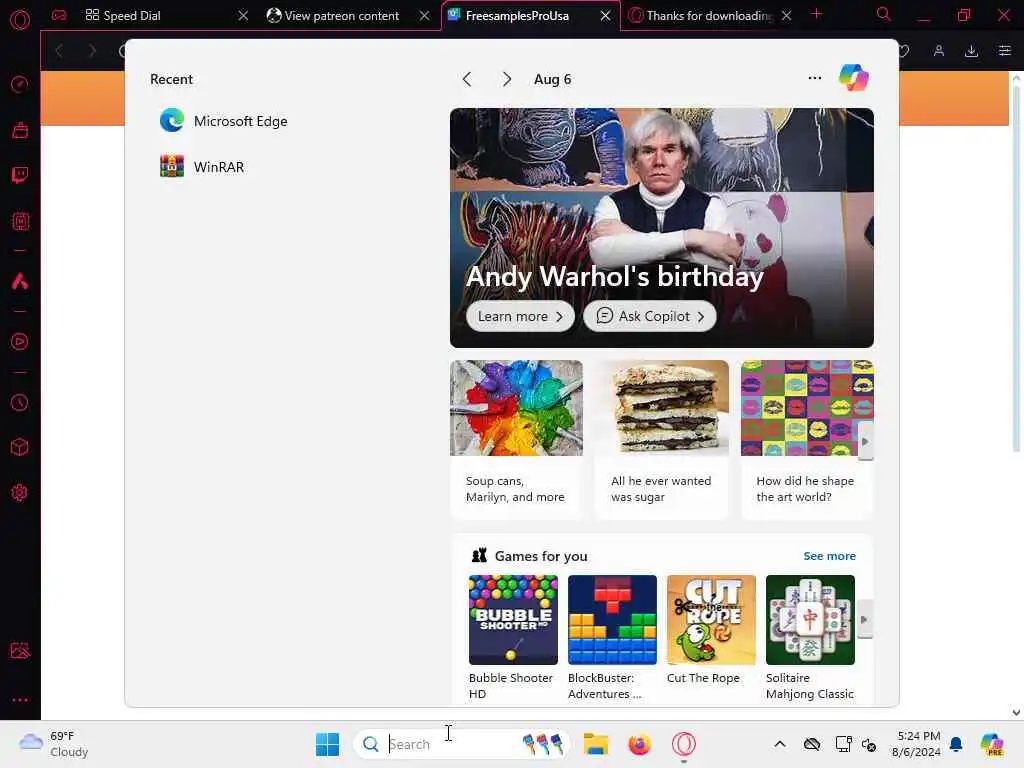Open the chip-shaped panel icon in Opera sidebar

click(x=20, y=221)
